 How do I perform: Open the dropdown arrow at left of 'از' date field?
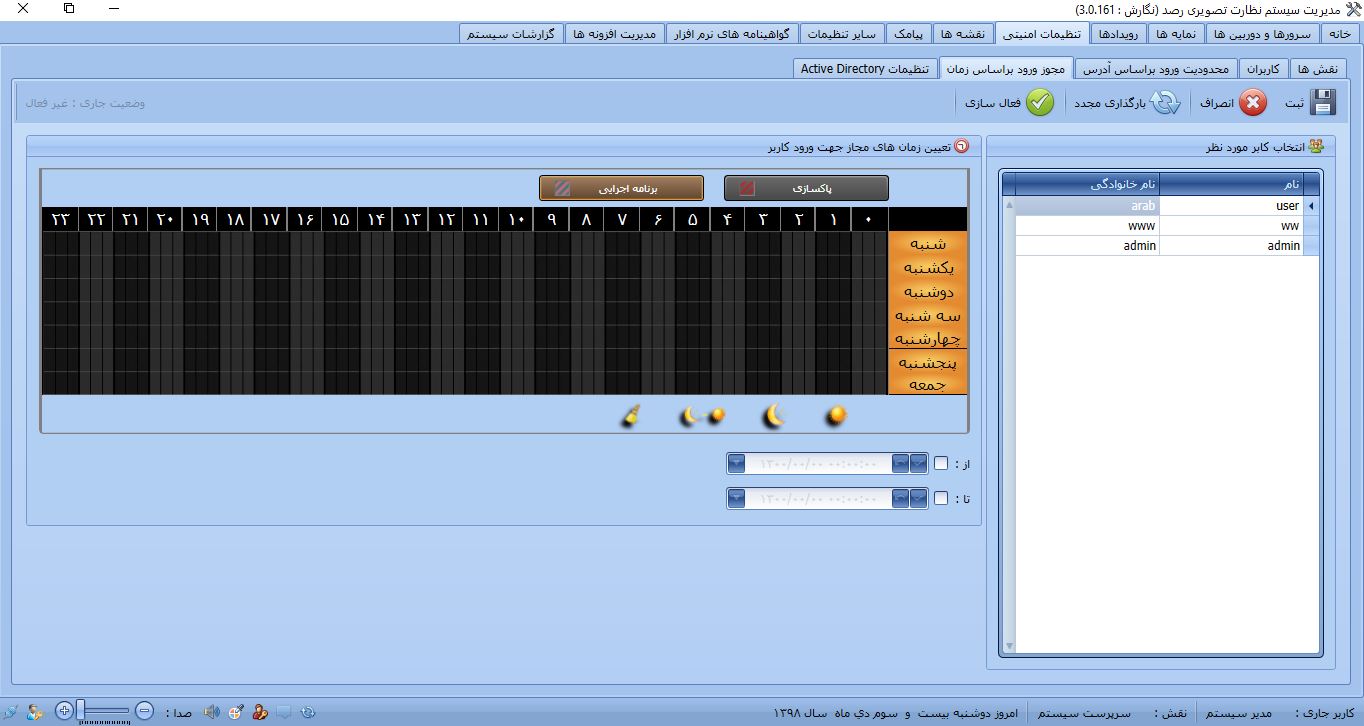tap(737, 464)
